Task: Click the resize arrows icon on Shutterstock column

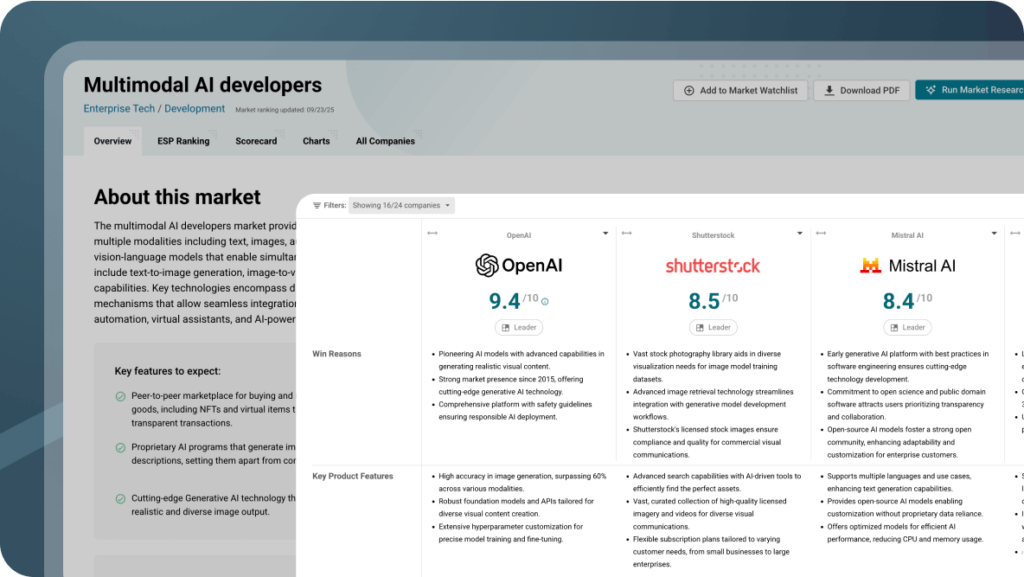Action: (626, 234)
